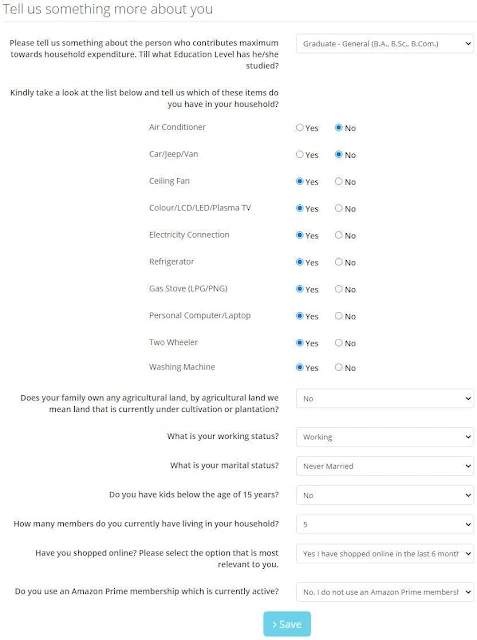This screenshot has height=640, width=477.
Task: Set Washing Machine to No
Action: [x=339, y=367]
